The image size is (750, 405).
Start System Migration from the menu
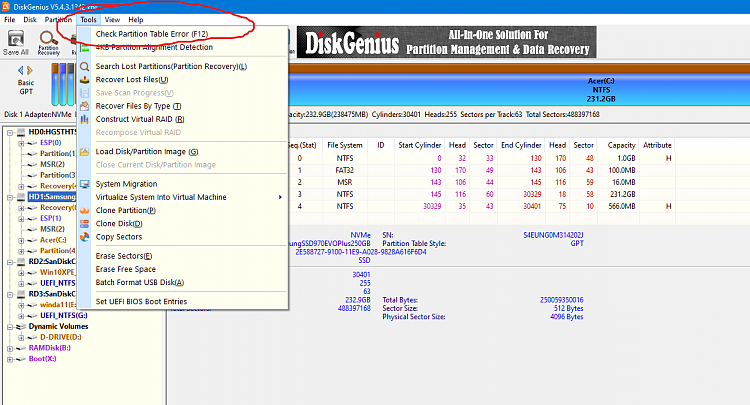pyautogui.click(x=126, y=184)
